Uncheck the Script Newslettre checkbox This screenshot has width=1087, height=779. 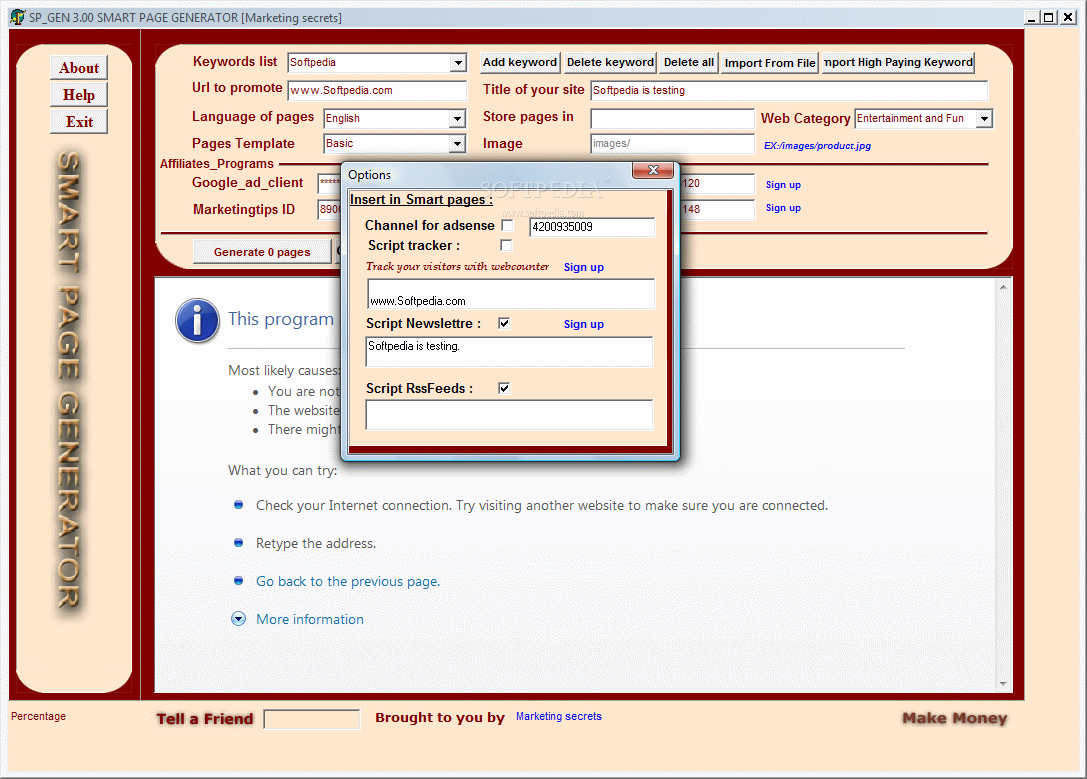pos(504,323)
